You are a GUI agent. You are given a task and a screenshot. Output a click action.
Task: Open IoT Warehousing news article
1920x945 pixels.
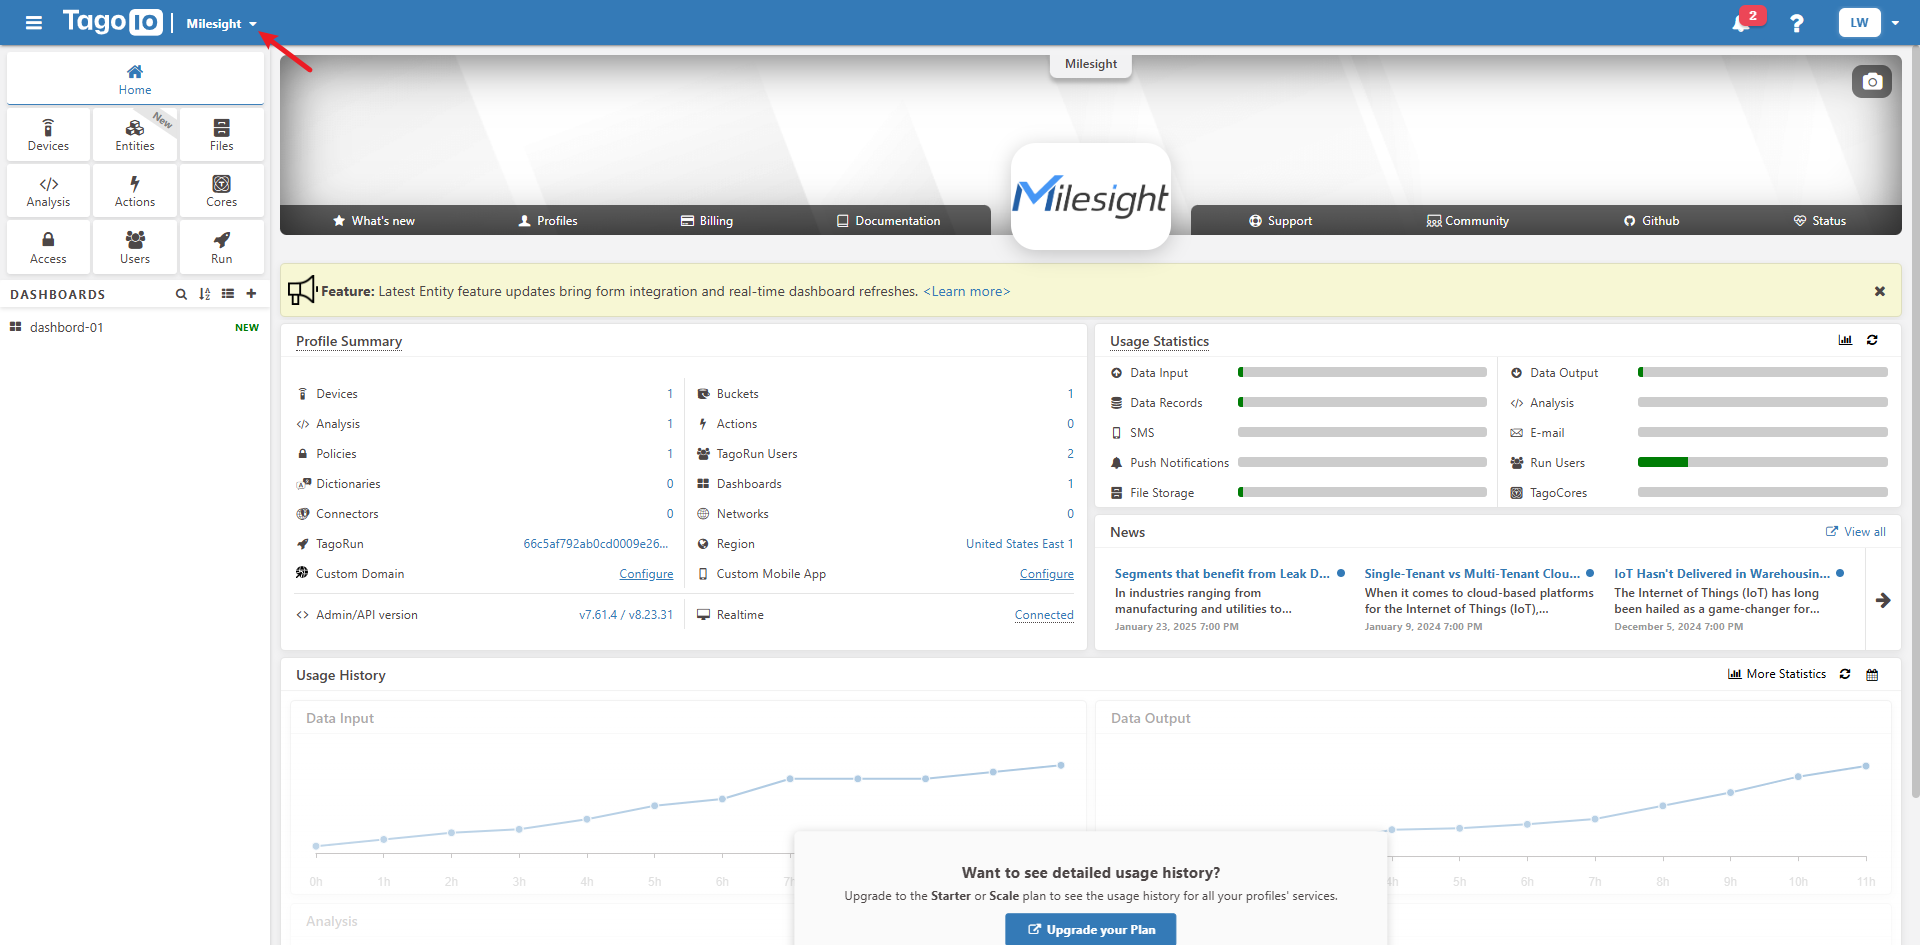point(1722,574)
